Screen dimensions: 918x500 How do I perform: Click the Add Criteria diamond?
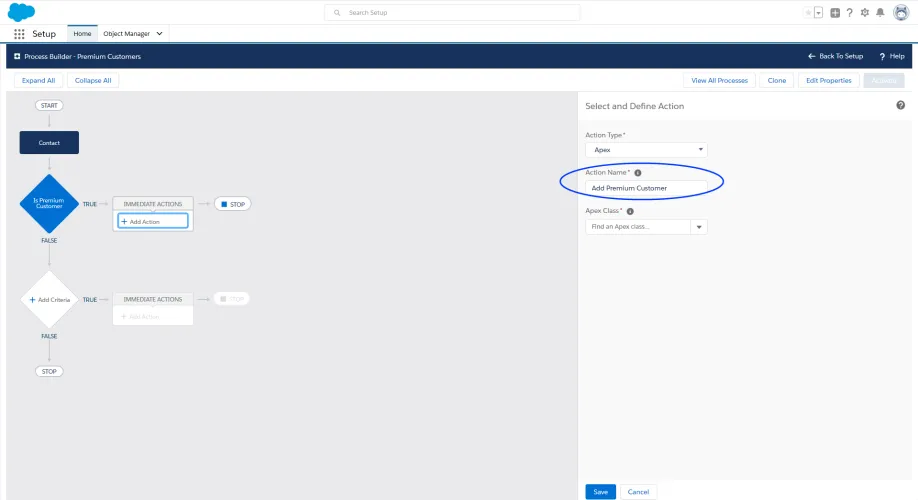[49, 299]
